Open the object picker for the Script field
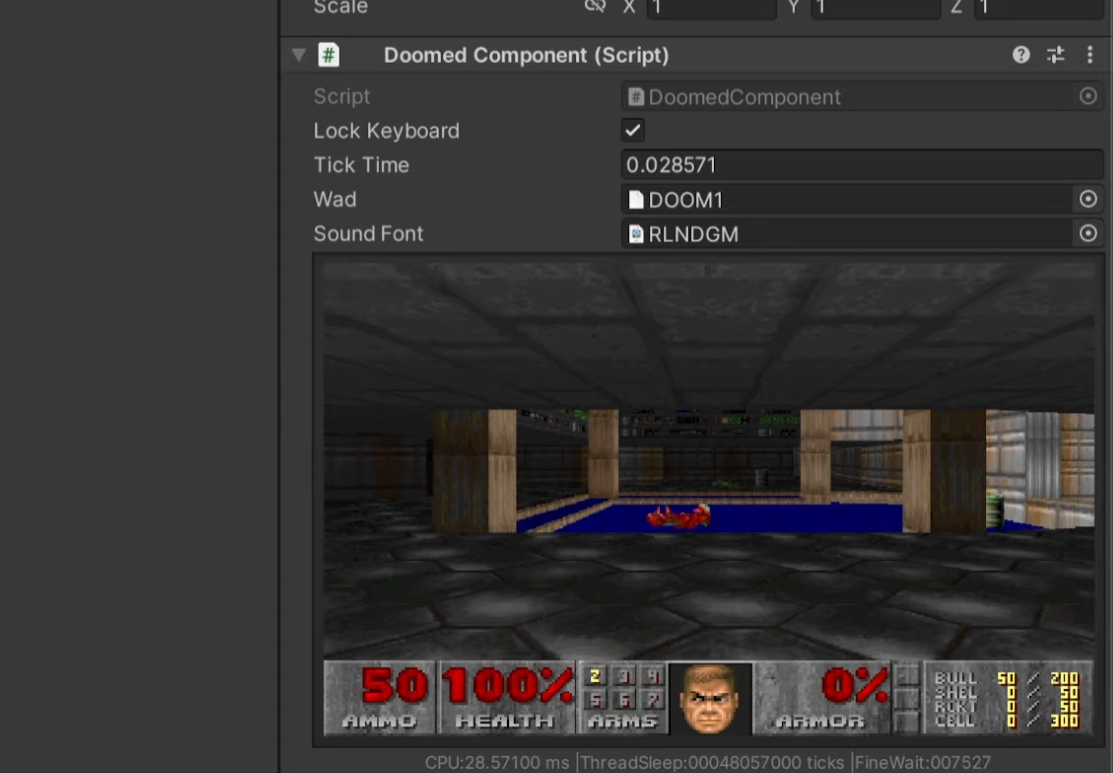 [1087, 97]
